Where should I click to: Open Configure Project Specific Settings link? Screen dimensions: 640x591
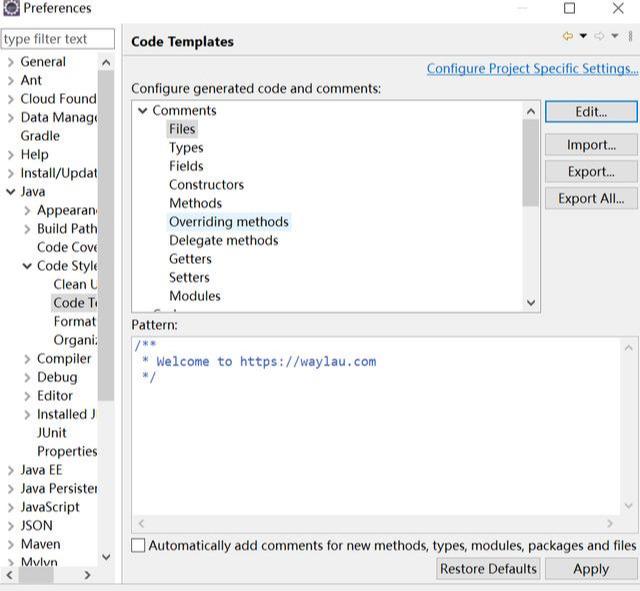[532, 68]
